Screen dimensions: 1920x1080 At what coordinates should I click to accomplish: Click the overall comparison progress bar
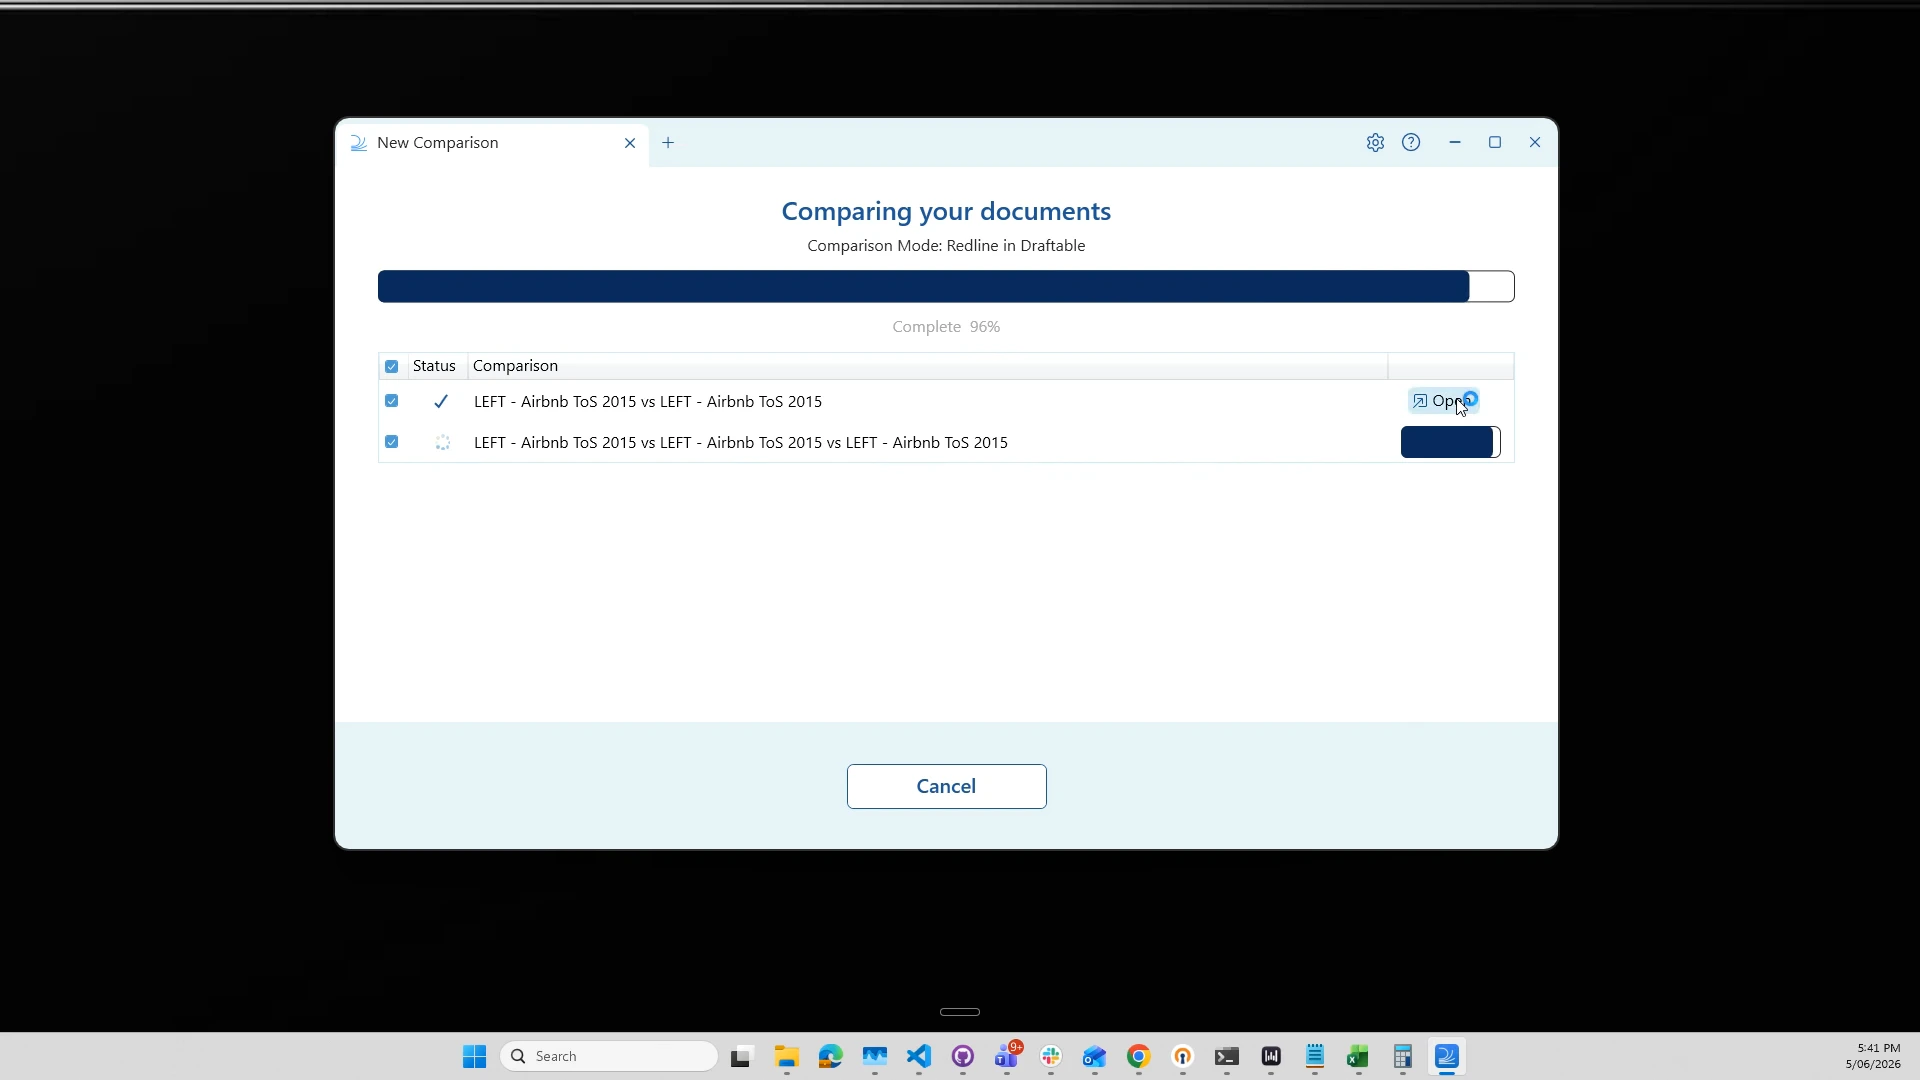point(946,286)
